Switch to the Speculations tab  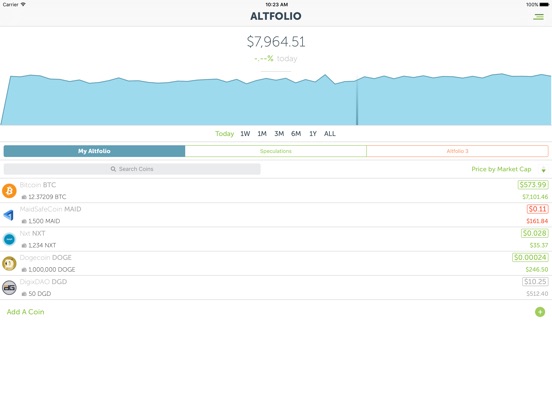[x=276, y=151]
